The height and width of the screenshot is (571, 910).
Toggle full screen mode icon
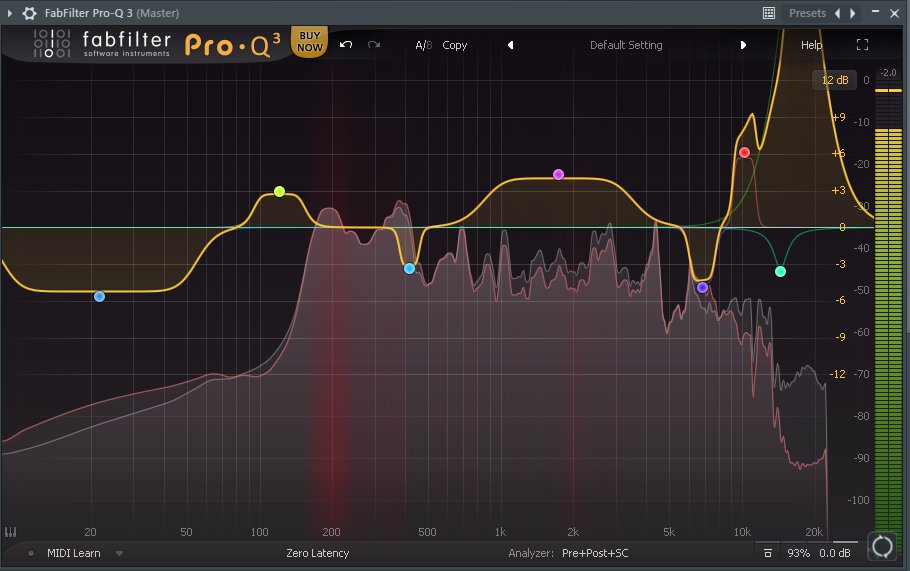point(862,45)
